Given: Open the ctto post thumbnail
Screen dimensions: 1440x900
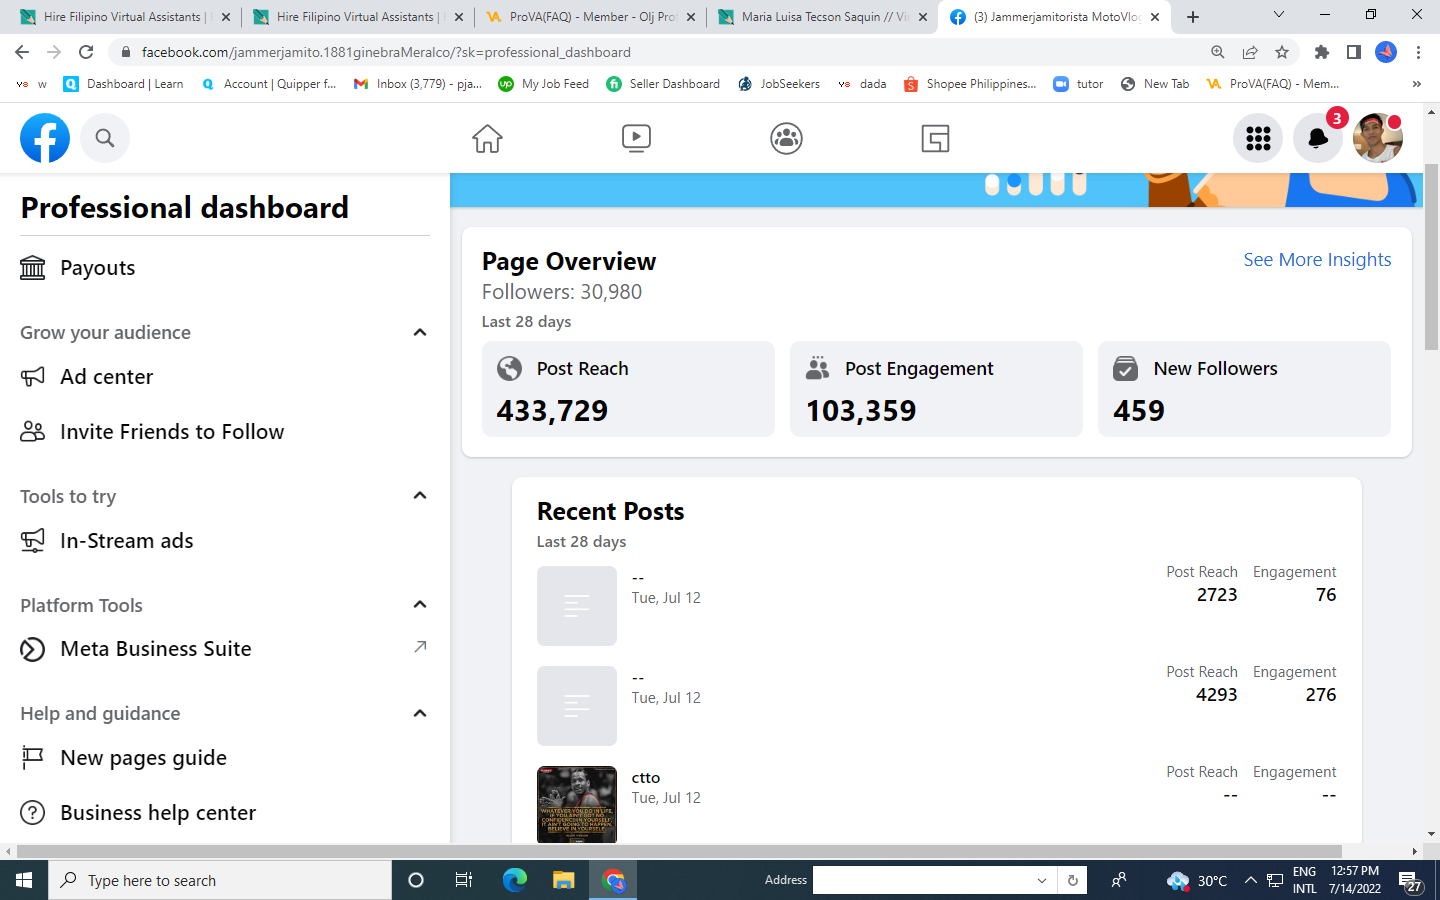Looking at the screenshot, I should 577,805.
